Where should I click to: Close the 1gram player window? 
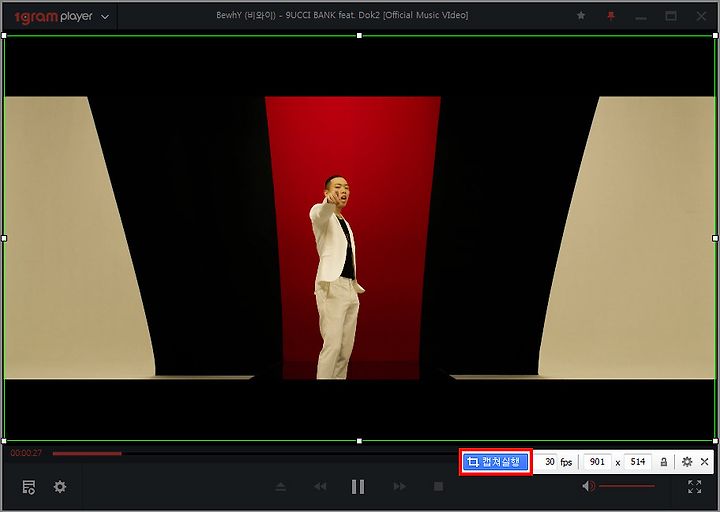[x=701, y=17]
